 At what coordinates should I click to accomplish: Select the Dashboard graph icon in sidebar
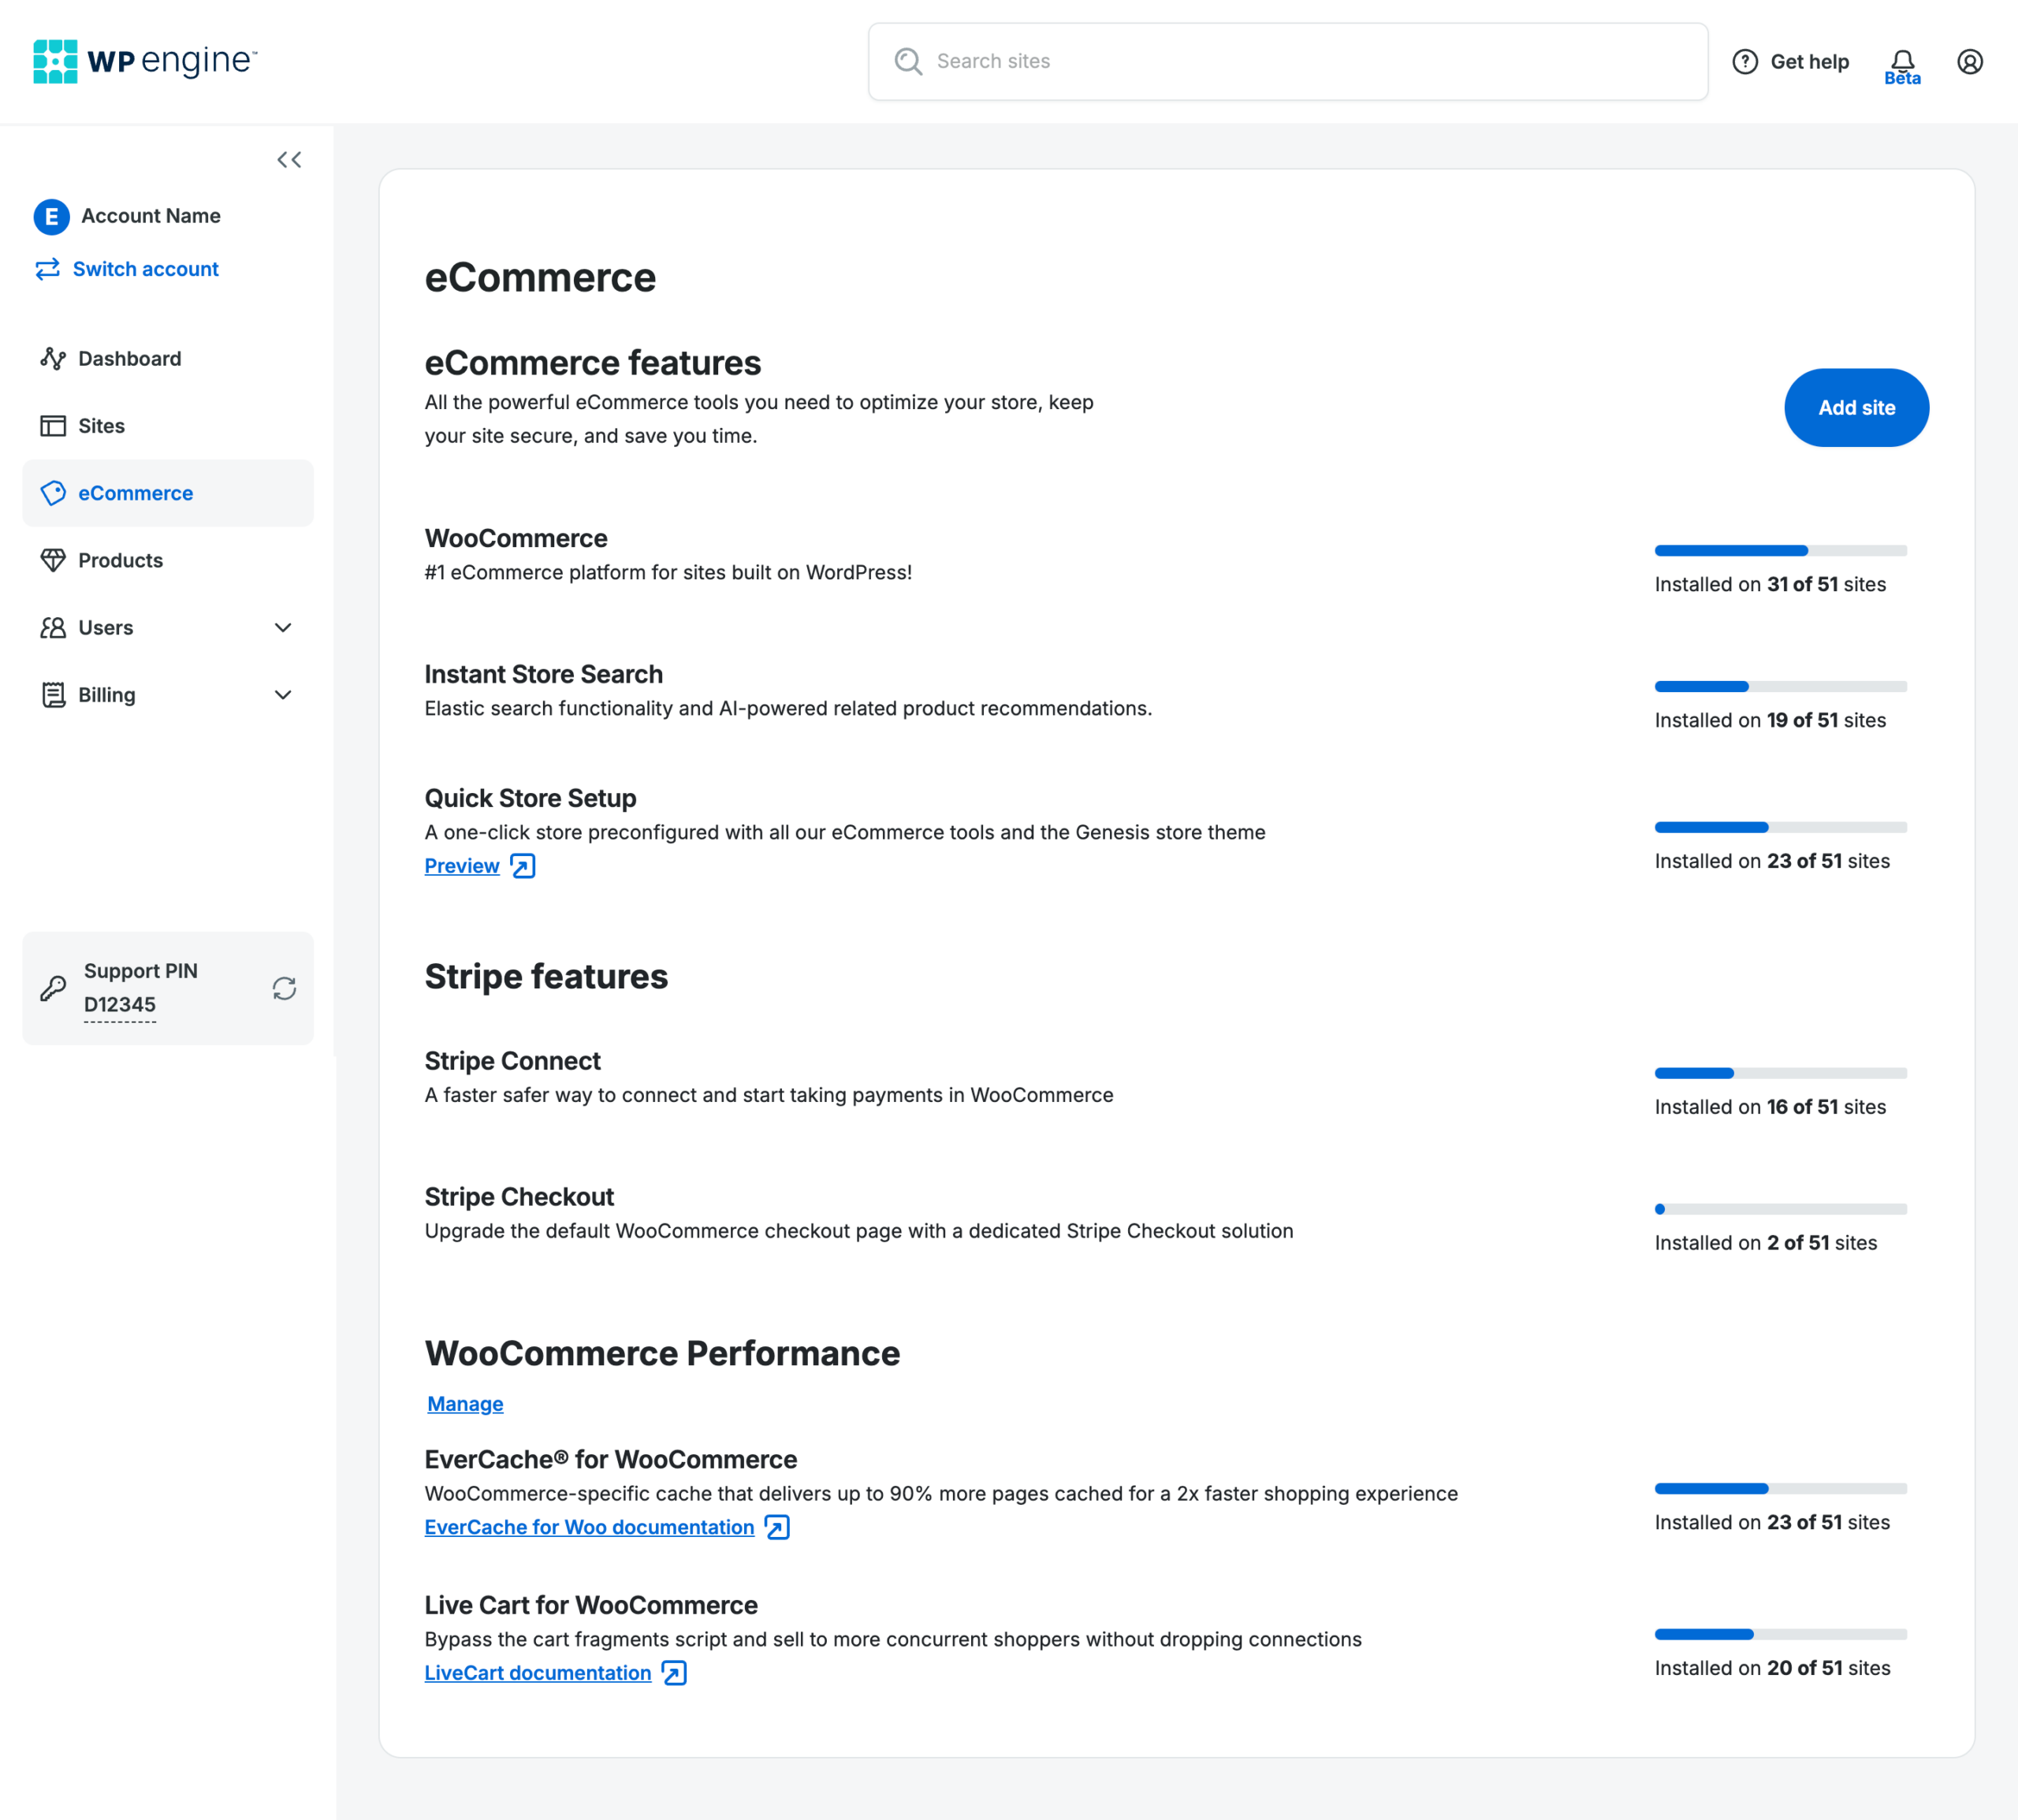53,358
